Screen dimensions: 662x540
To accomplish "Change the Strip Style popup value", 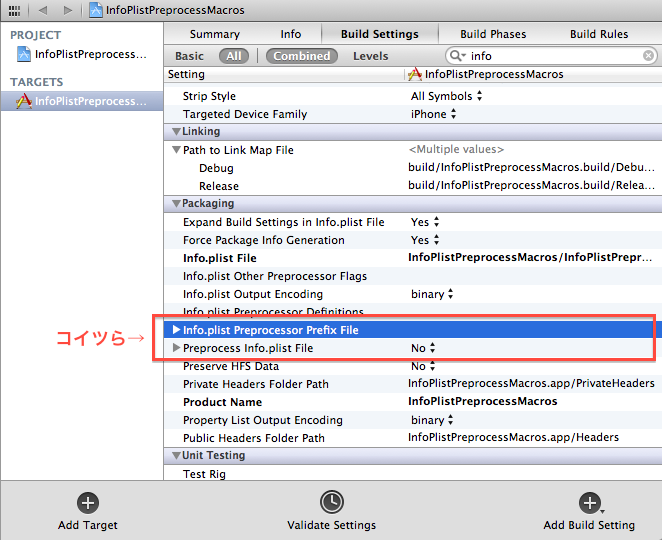I will tap(446, 96).
